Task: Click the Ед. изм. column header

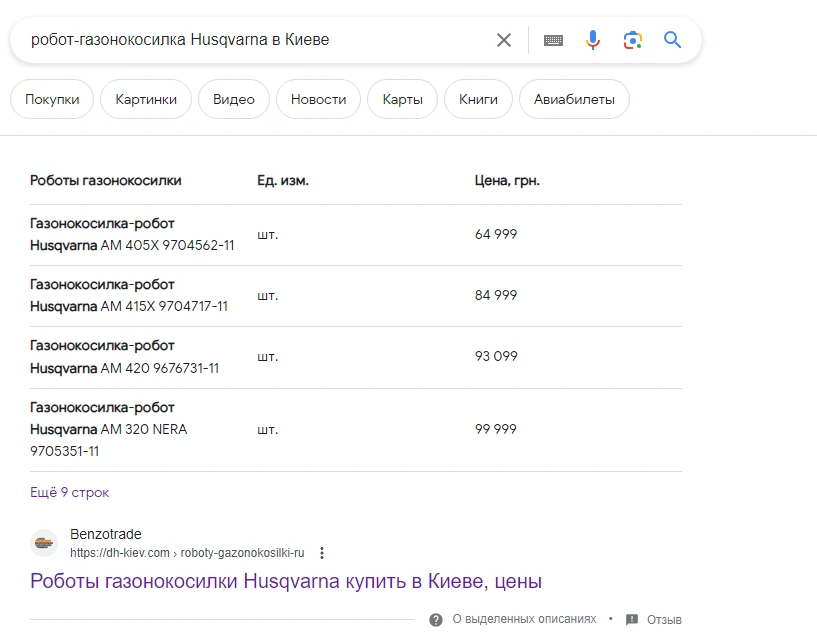Action: click(x=283, y=180)
